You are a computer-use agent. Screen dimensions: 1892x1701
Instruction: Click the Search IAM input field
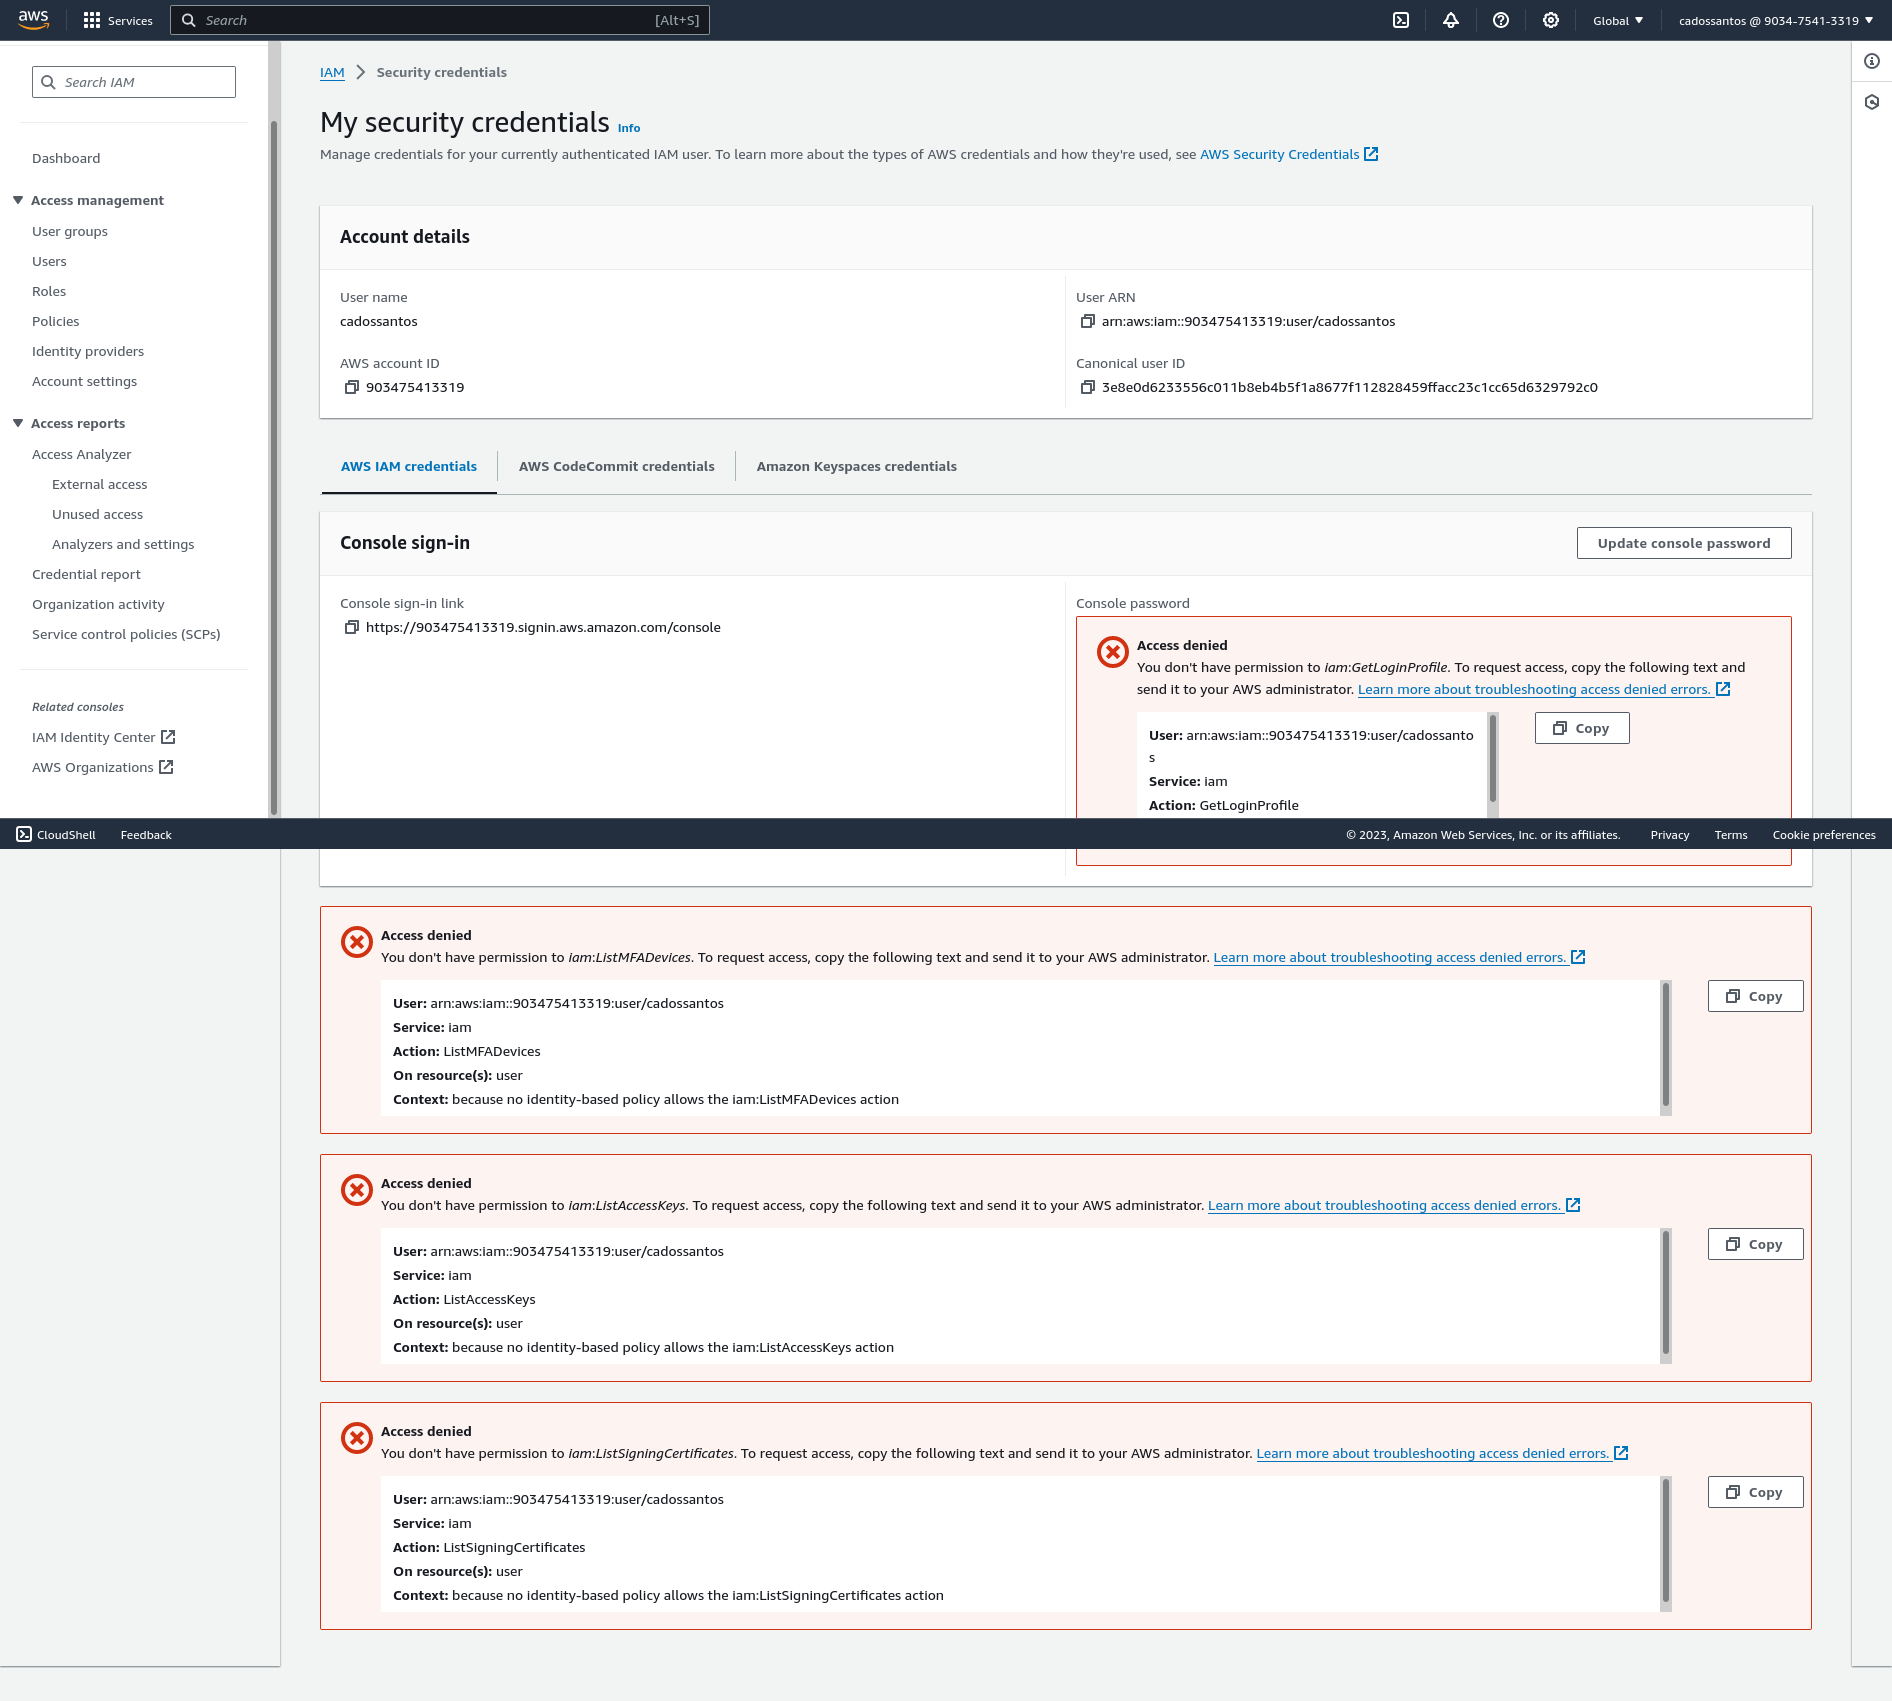pos(134,82)
